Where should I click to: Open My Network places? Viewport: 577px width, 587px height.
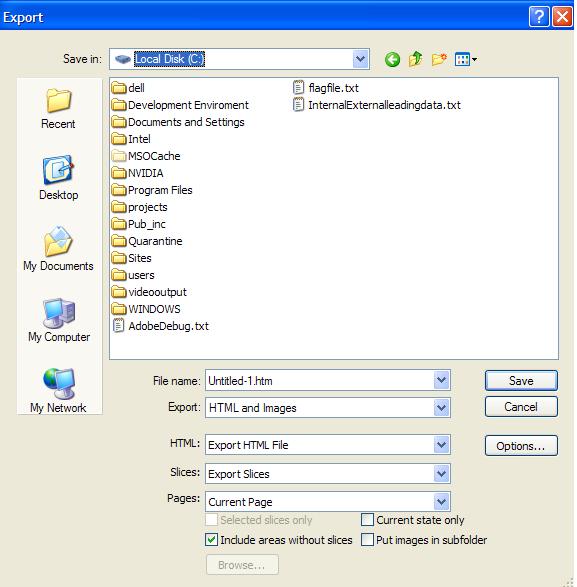[58, 391]
